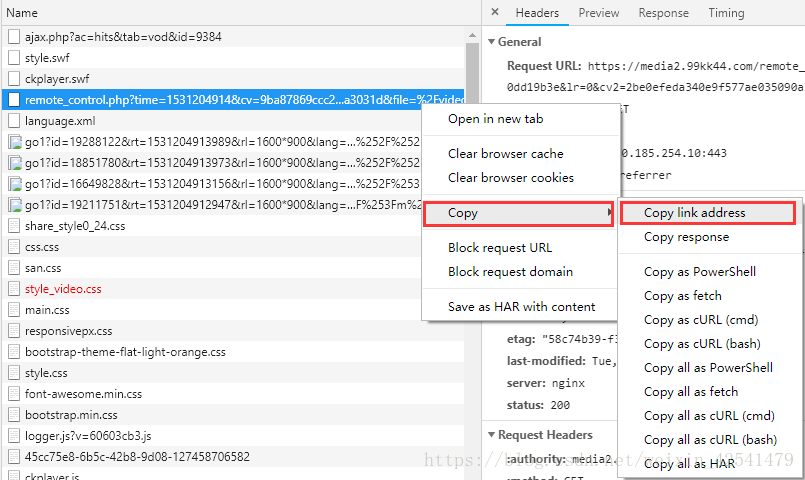Click stylesheet icon beside main.css

(14, 310)
